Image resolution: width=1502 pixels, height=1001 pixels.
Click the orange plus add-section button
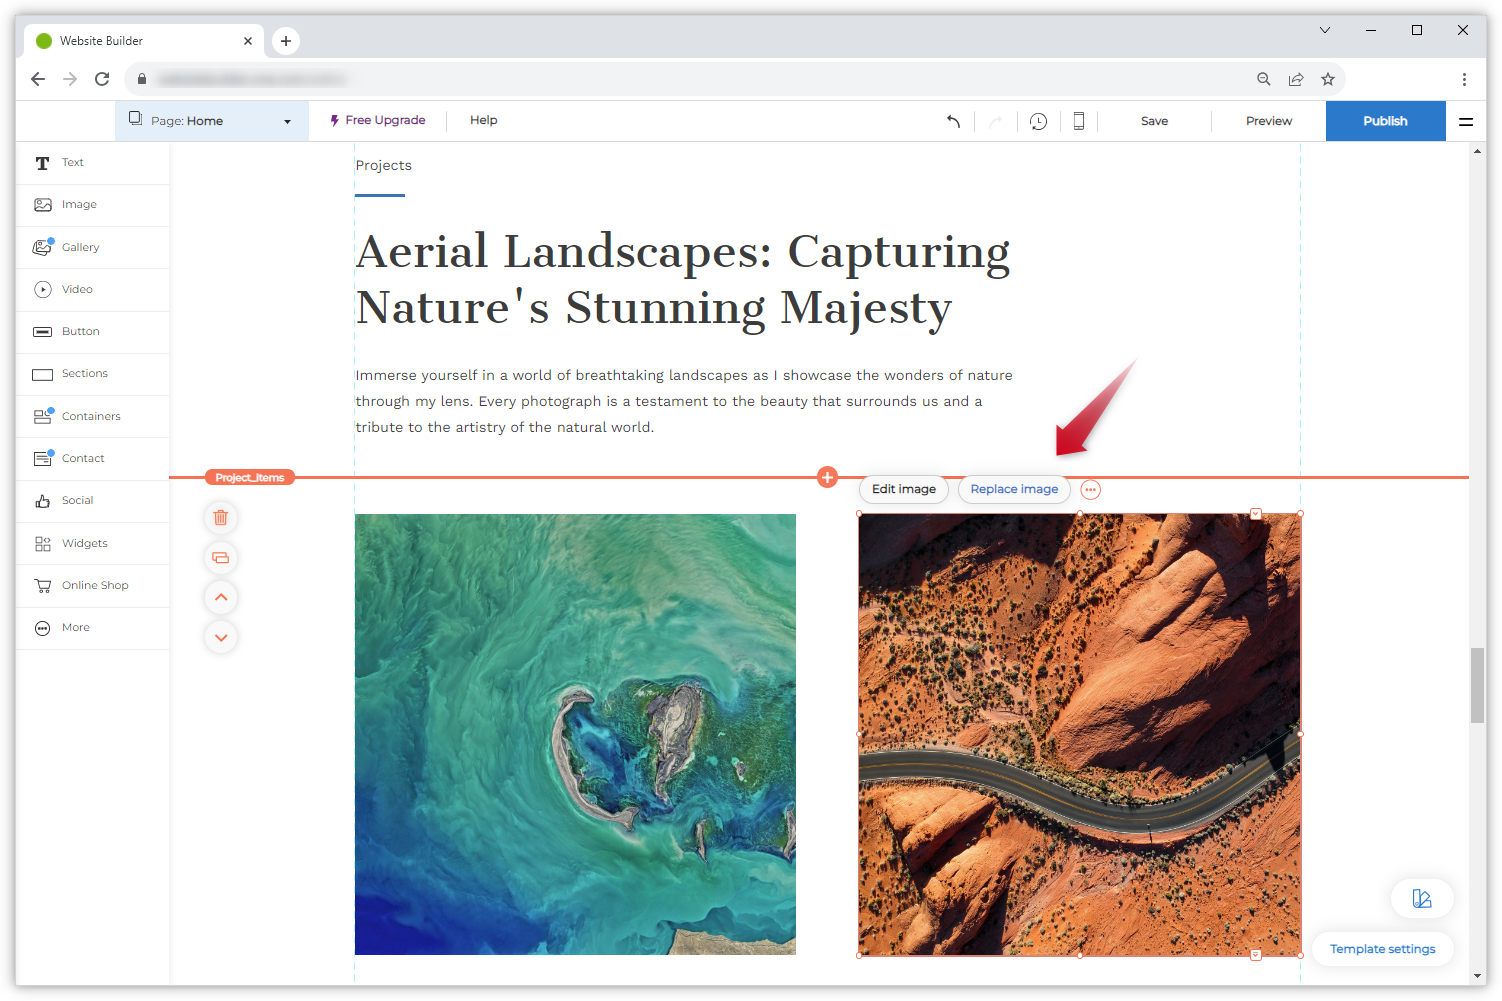pos(827,477)
